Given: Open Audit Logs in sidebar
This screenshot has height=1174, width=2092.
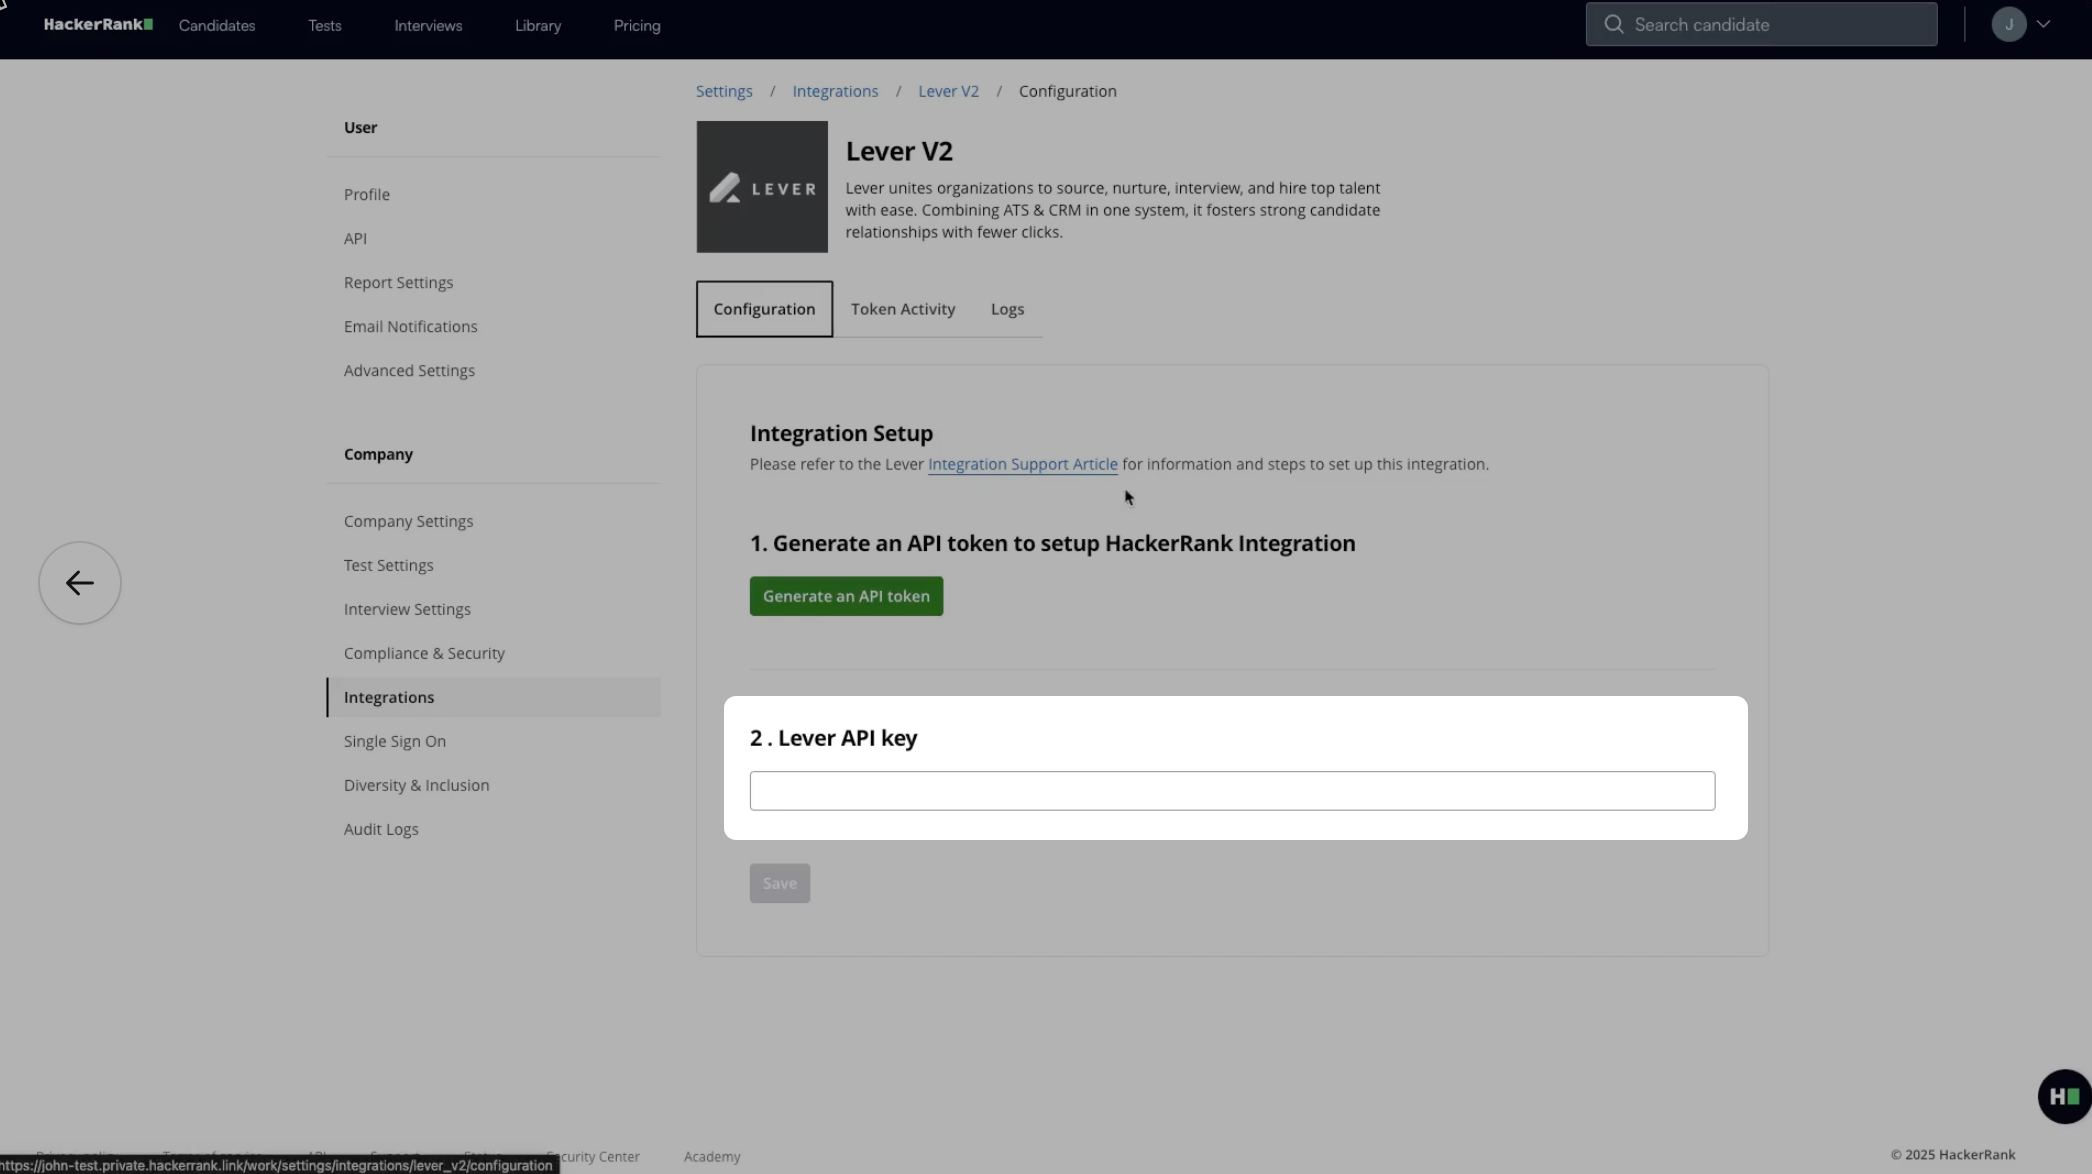Looking at the screenshot, I should (x=381, y=829).
